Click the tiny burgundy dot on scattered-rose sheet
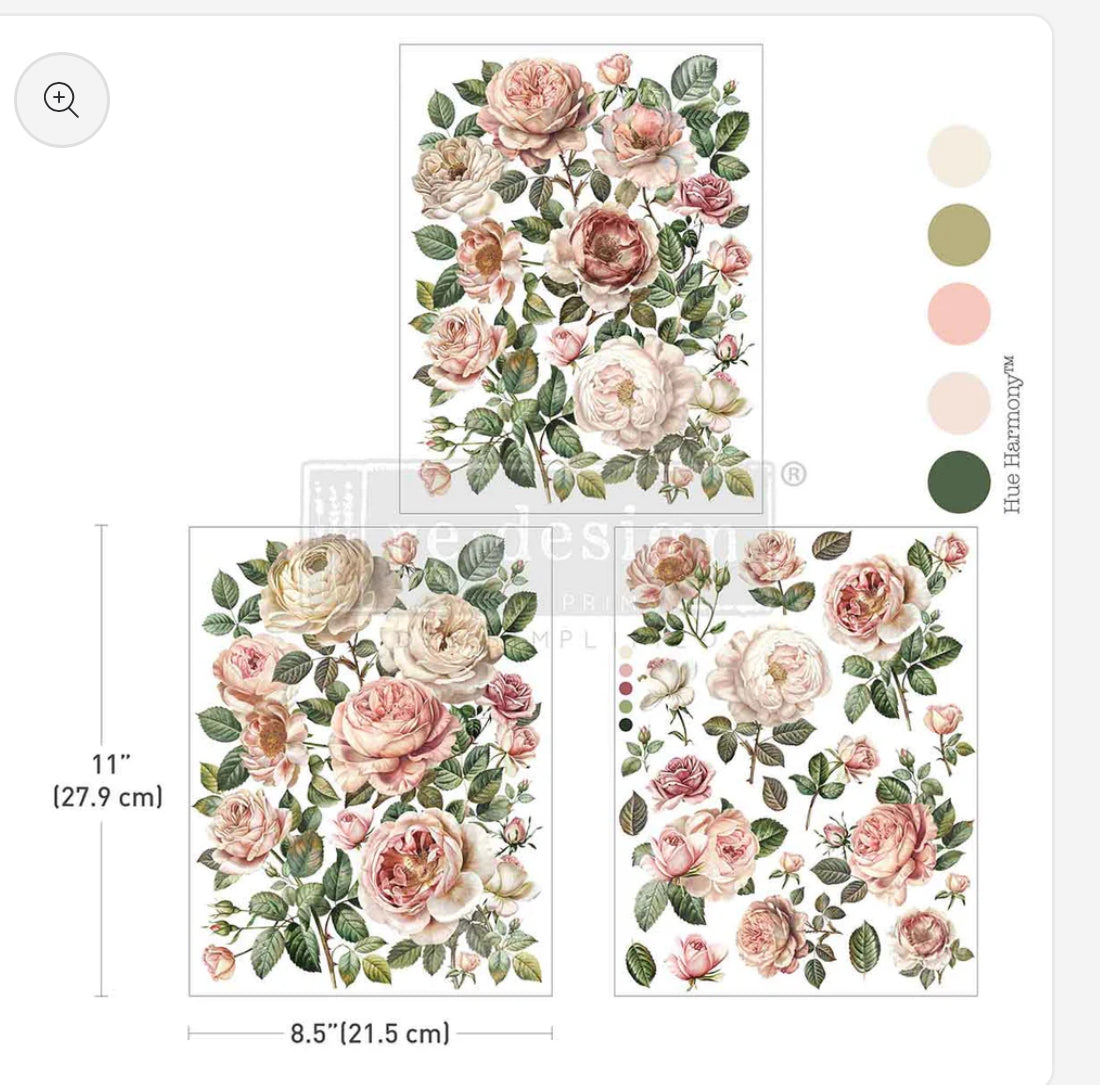 [x=625, y=688]
